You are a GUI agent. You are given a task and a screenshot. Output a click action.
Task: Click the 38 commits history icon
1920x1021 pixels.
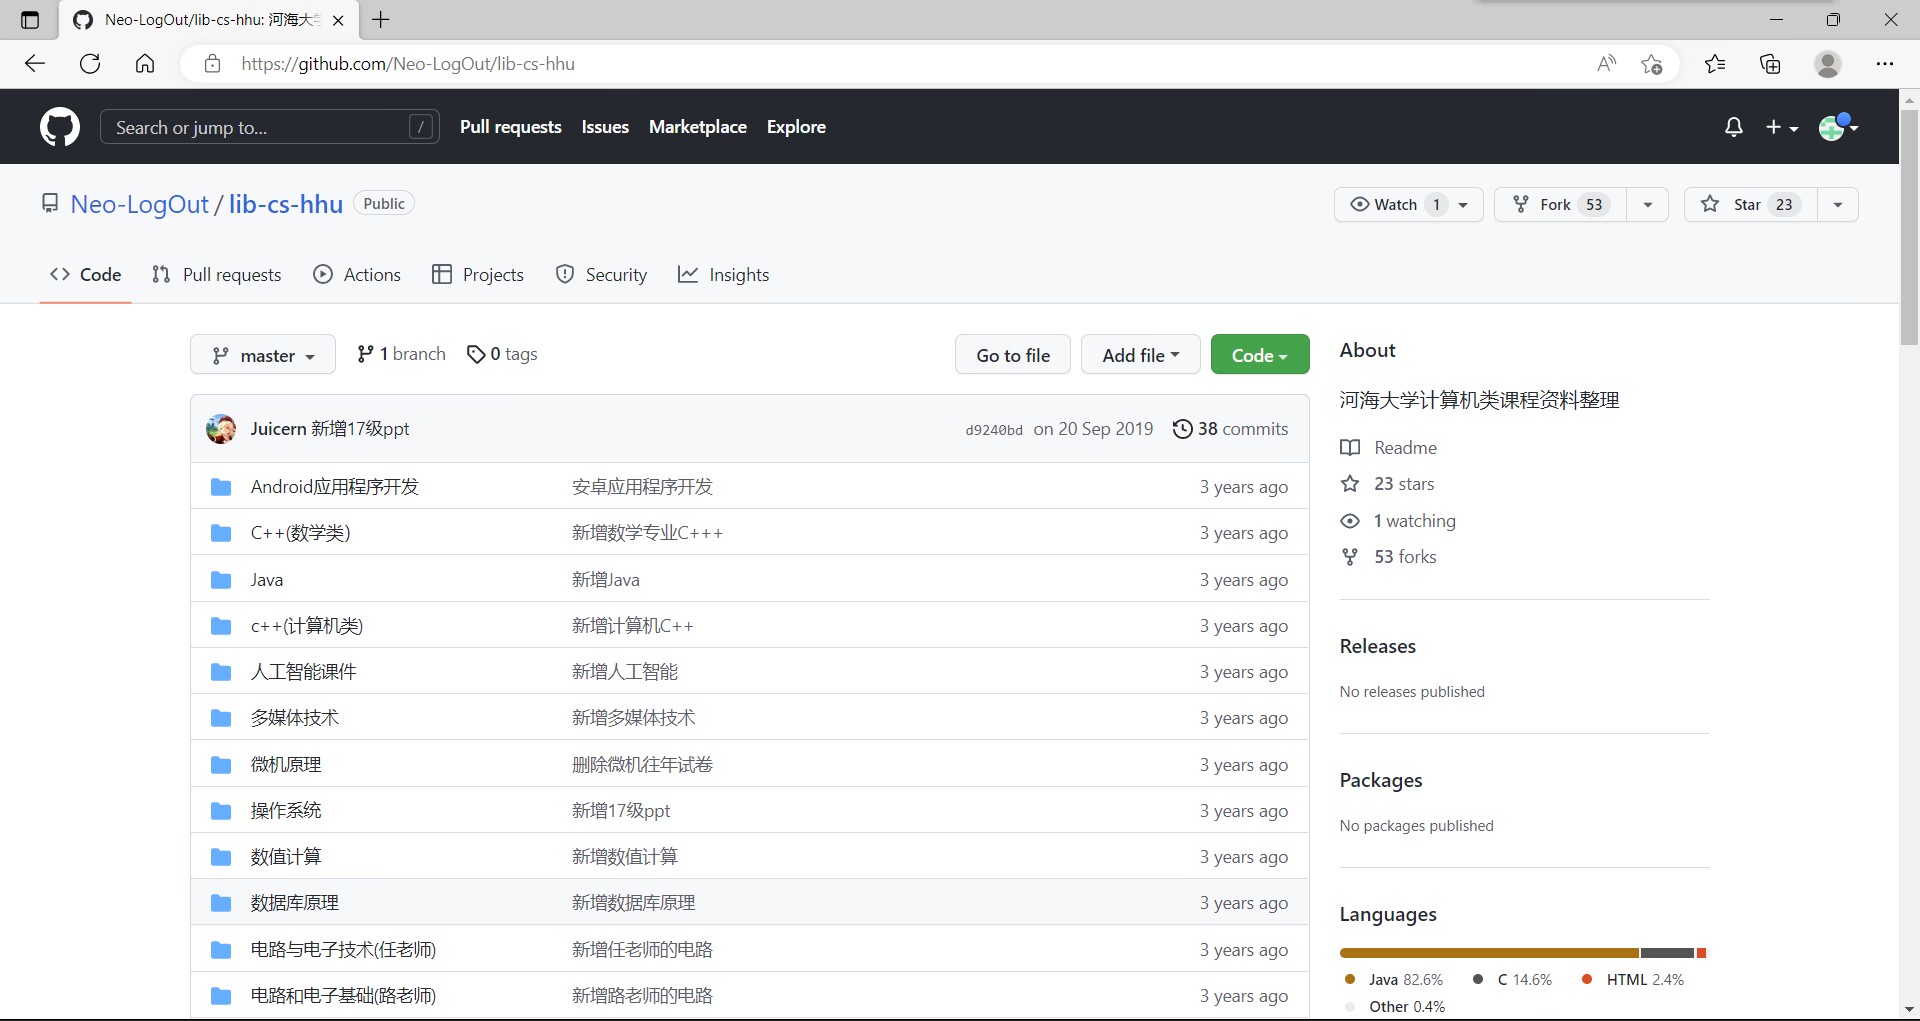(x=1182, y=429)
